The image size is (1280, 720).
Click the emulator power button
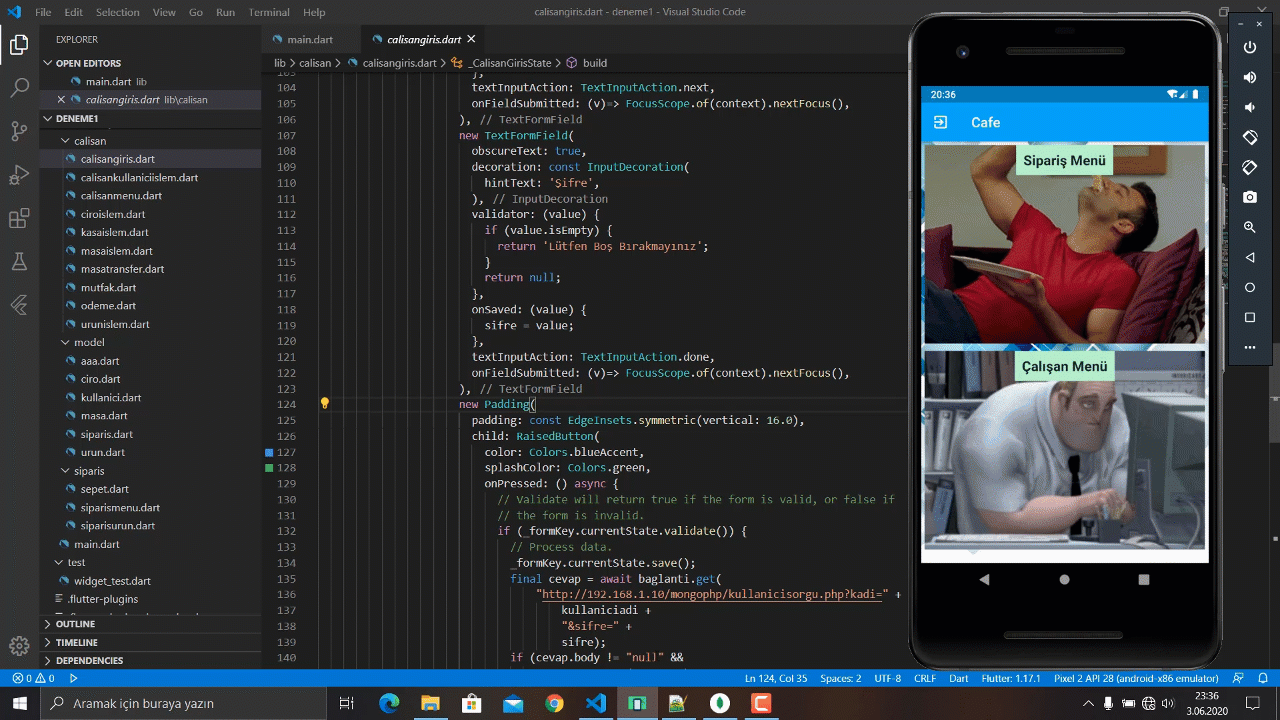[1249, 48]
